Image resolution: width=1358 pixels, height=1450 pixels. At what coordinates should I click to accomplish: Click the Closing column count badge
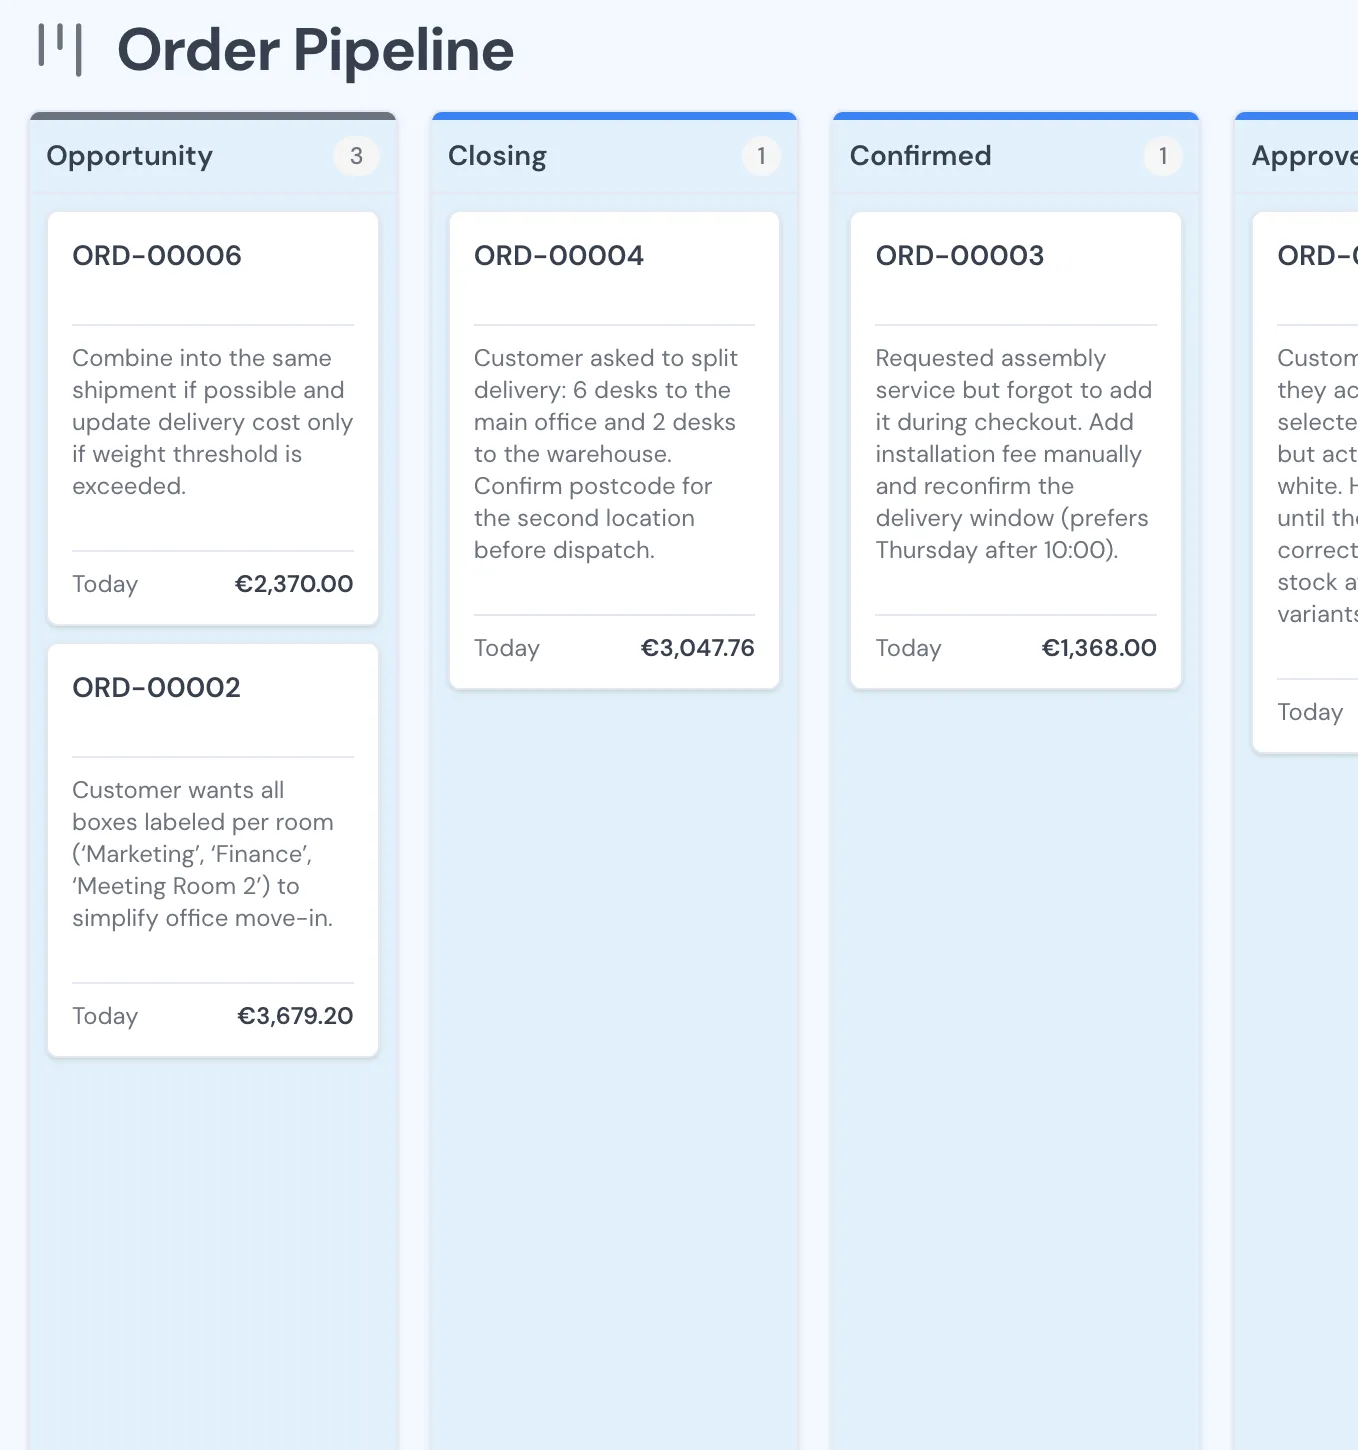(x=761, y=156)
